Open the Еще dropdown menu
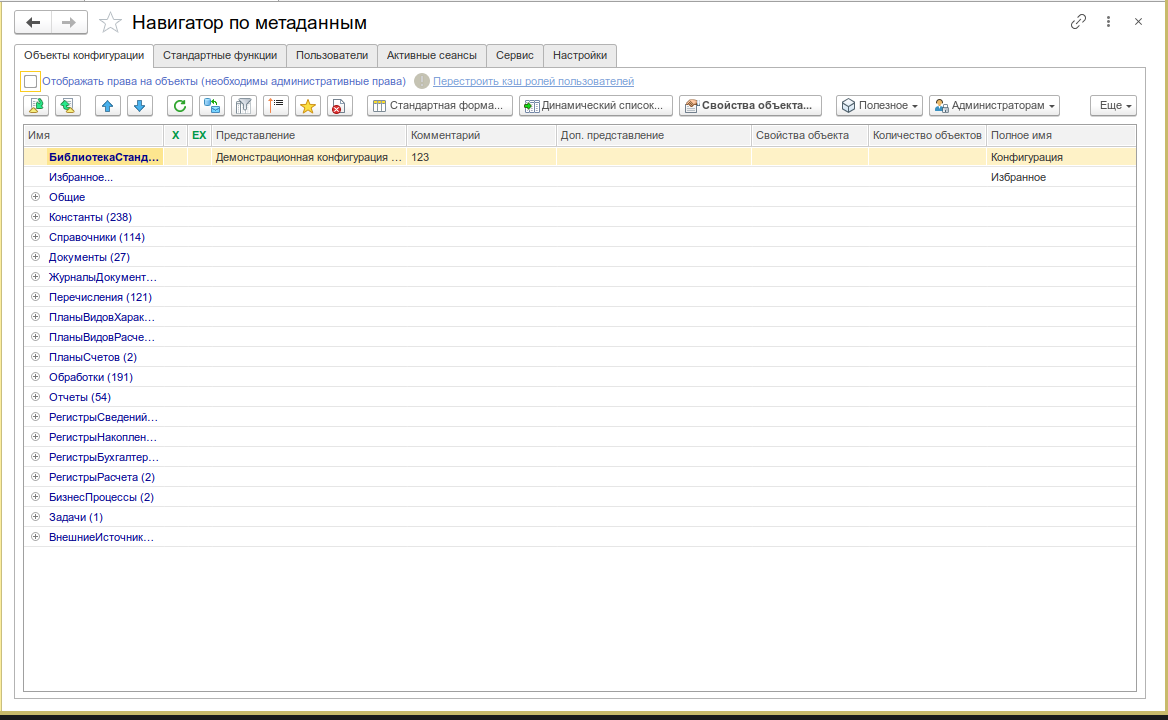 (1114, 106)
